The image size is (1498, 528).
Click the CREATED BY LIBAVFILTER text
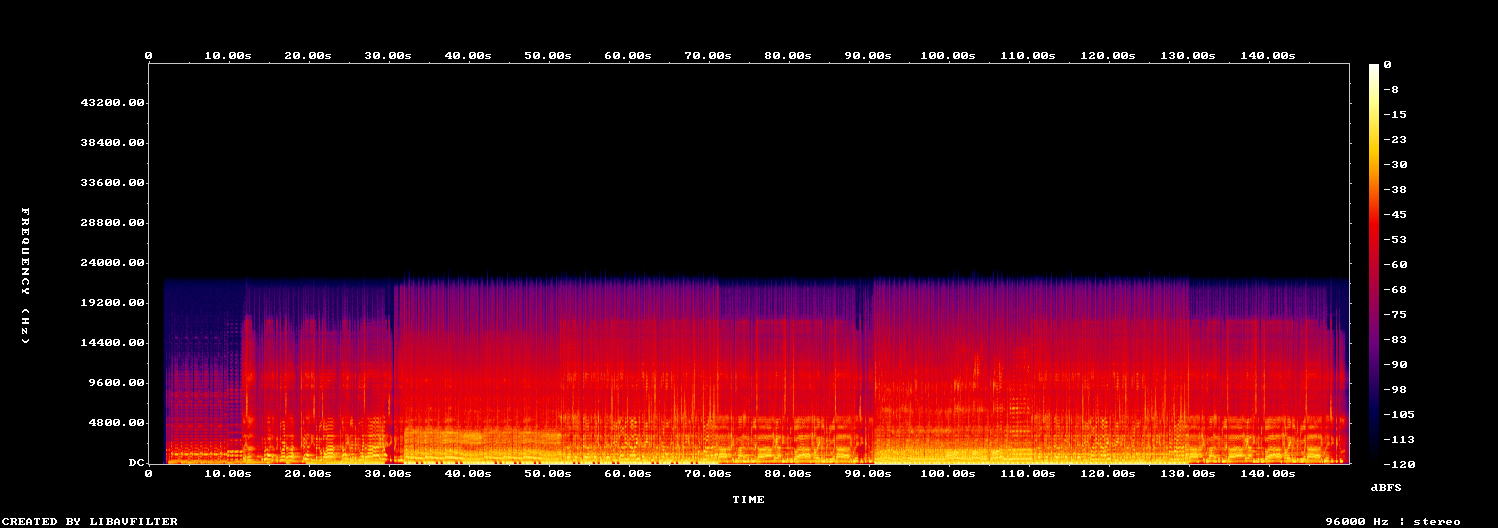click(x=89, y=521)
